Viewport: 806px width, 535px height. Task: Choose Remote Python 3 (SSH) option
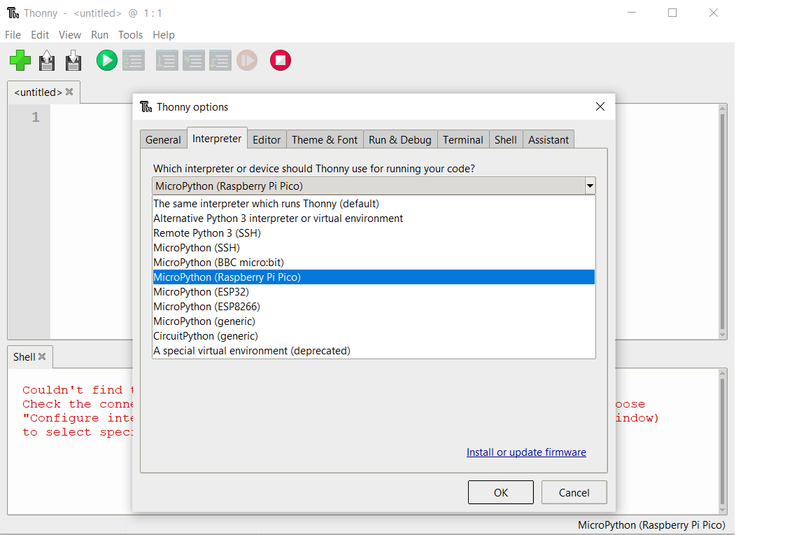(374, 233)
